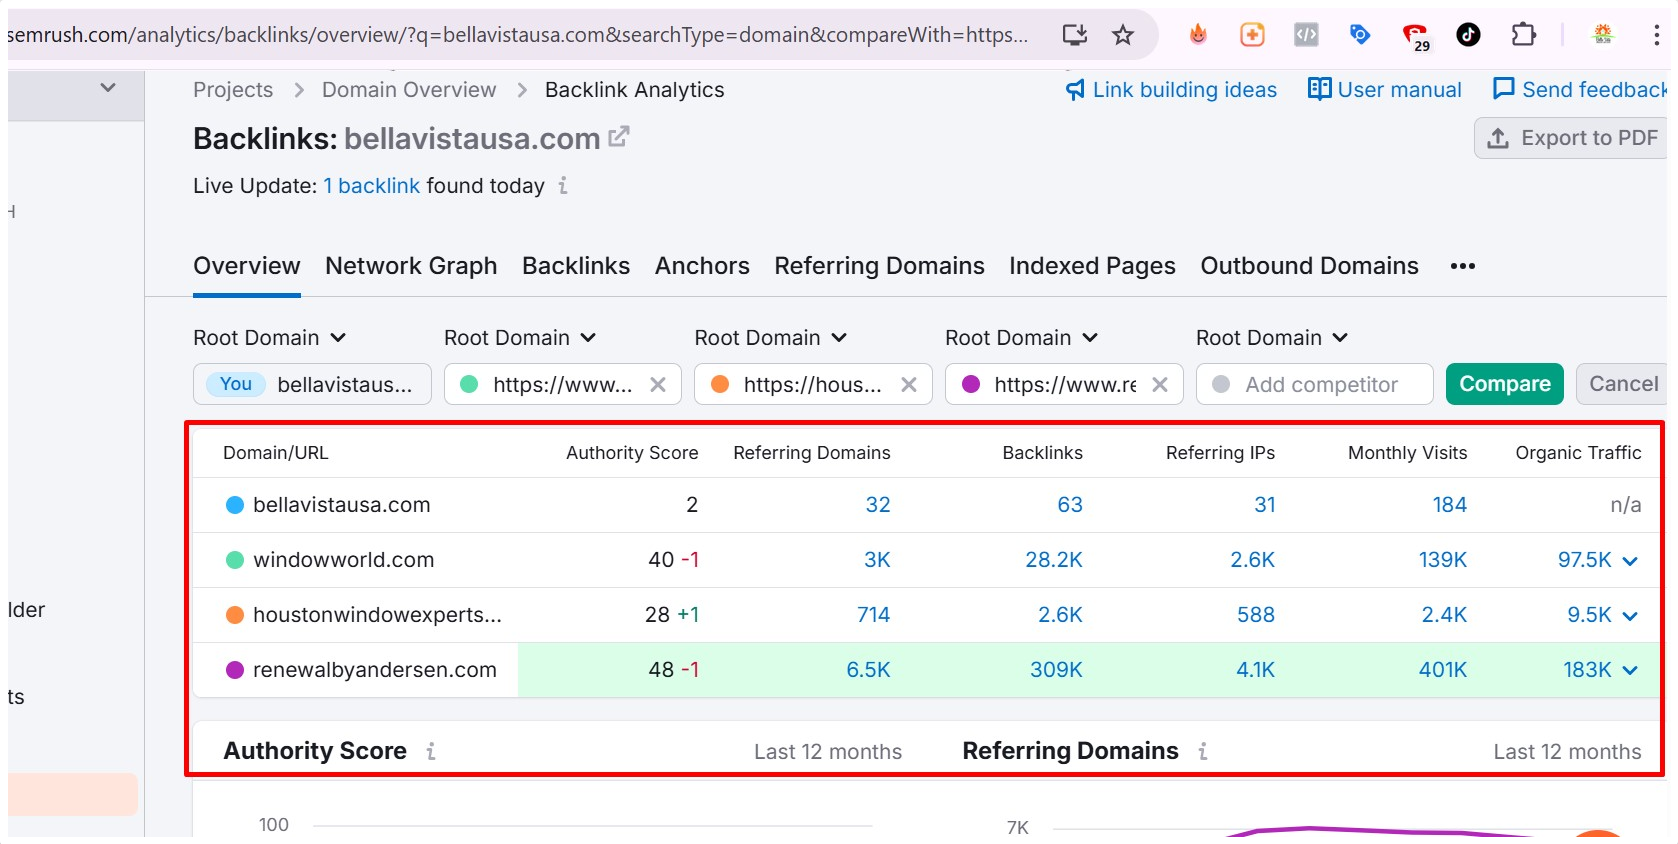The width and height of the screenshot is (1678, 844).
Task: Open the TikTok extension icon
Action: [1468, 35]
